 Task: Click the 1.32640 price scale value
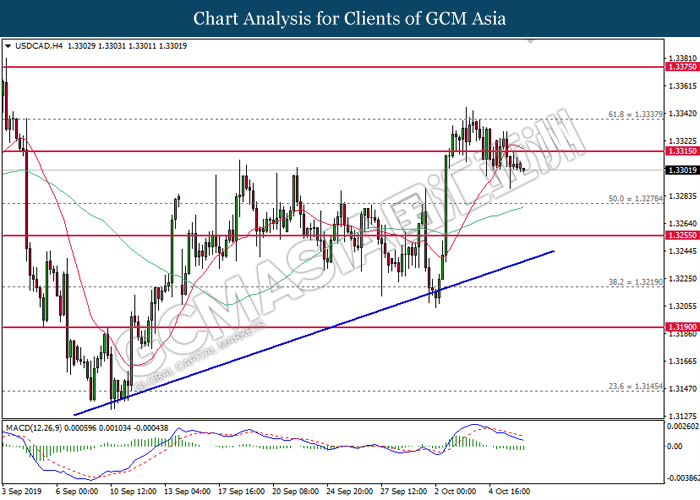pos(683,224)
